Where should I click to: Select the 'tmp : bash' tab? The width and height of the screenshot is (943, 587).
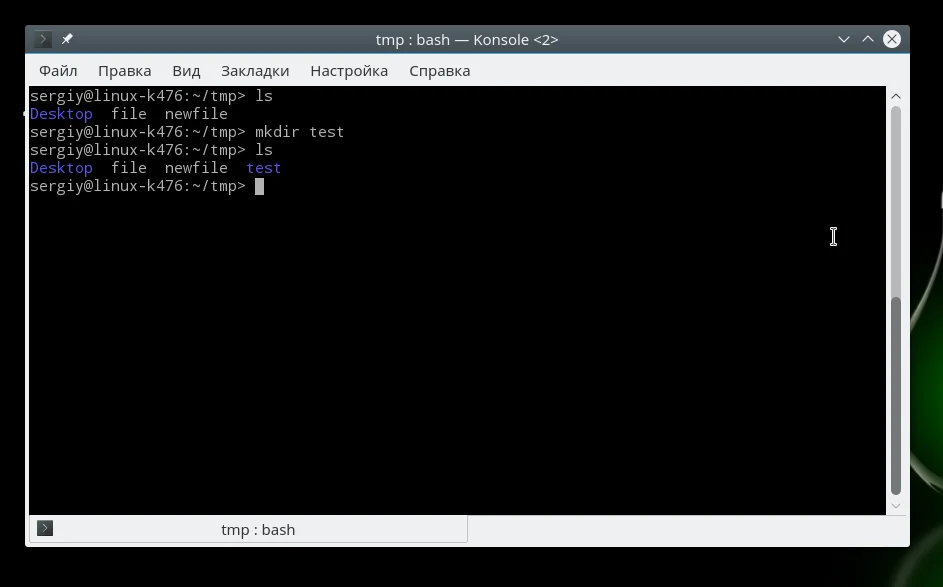(x=248, y=529)
